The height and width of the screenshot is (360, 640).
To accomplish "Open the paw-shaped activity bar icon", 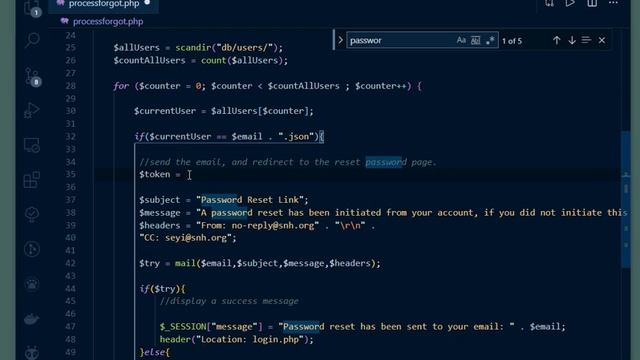I will click(32, 283).
